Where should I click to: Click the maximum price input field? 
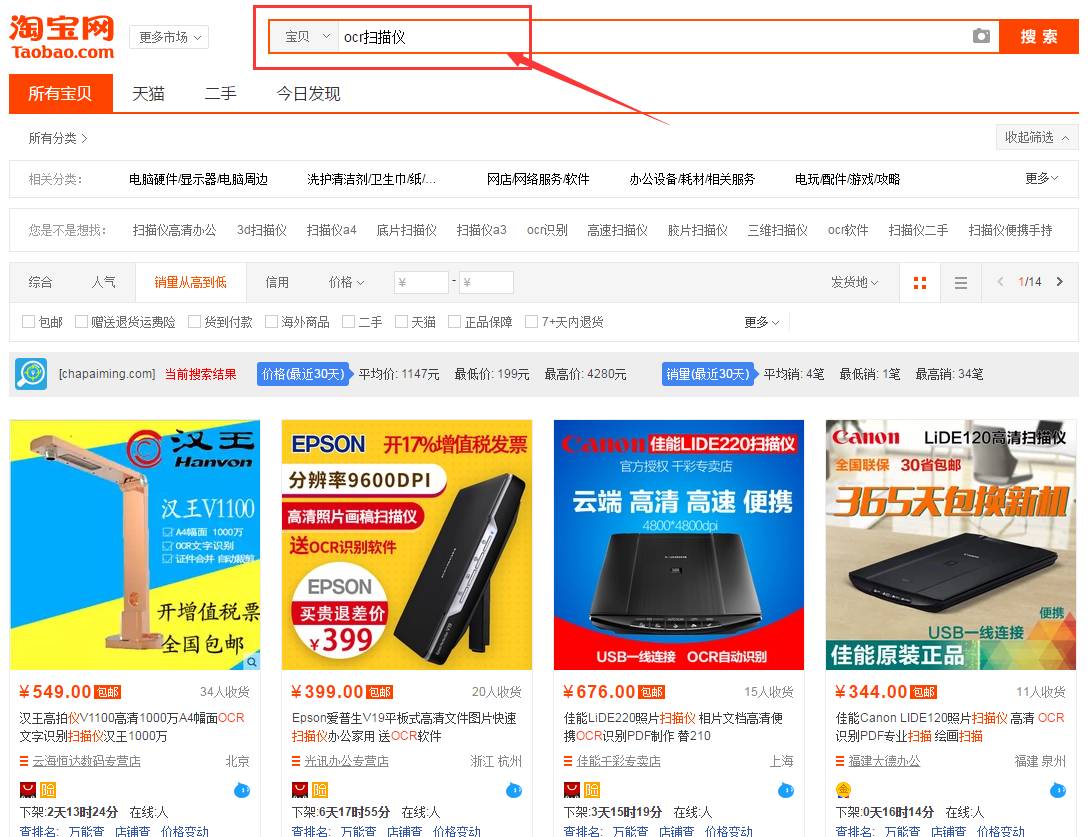[x=486, y=282]
